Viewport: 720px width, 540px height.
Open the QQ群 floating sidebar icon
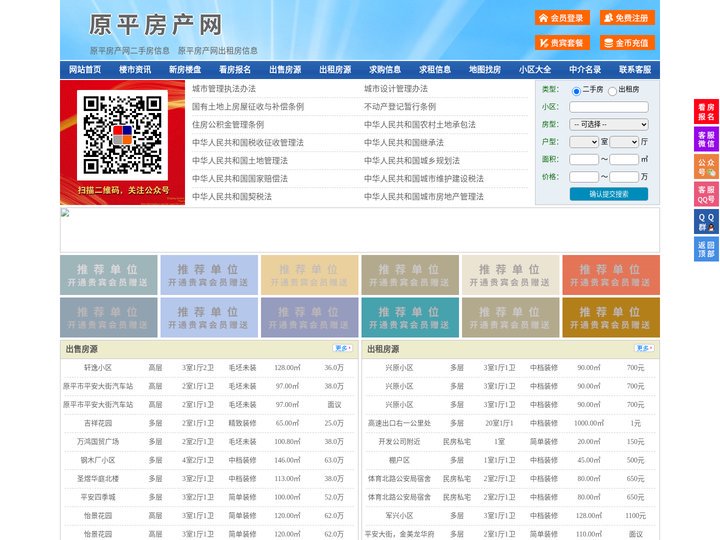tap(706, 222)
